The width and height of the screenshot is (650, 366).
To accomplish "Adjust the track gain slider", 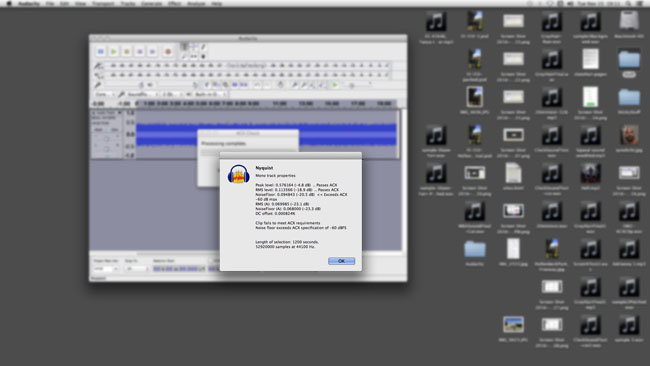I will (107, 139).
